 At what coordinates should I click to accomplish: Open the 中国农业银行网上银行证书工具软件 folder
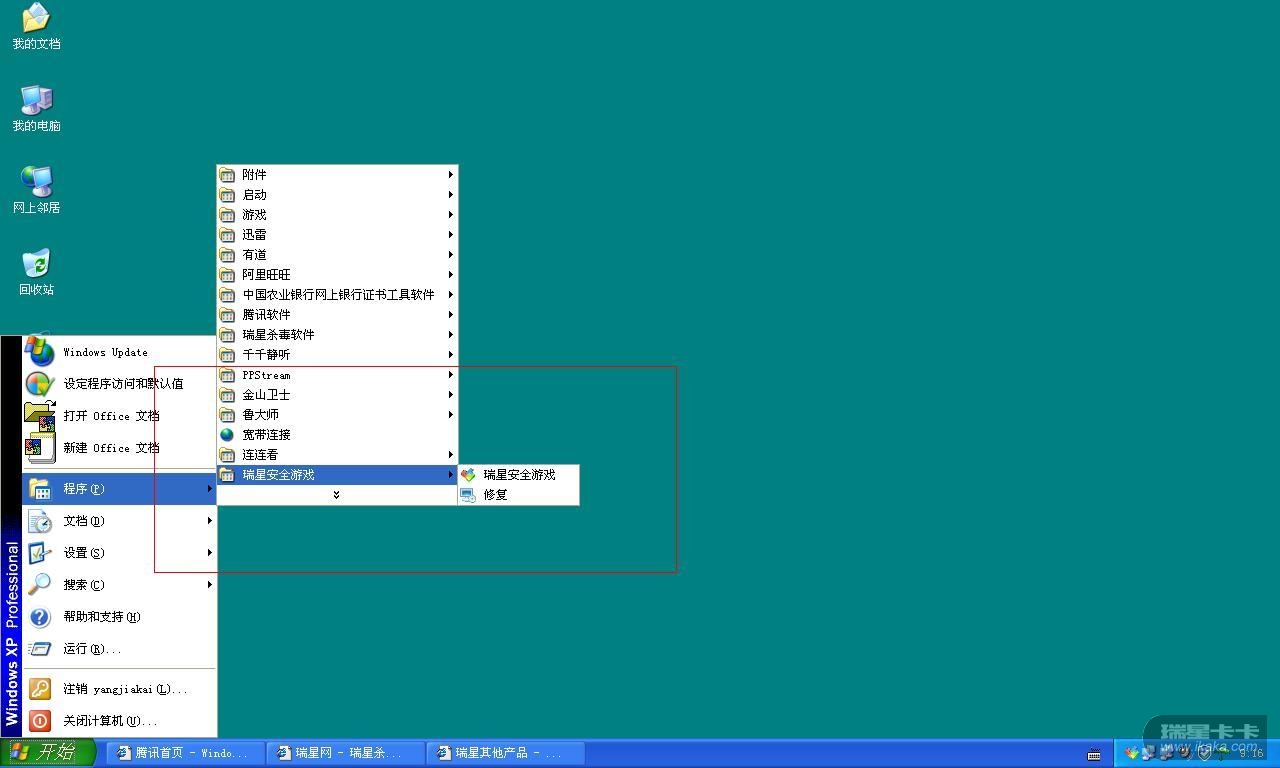[337, 295]
